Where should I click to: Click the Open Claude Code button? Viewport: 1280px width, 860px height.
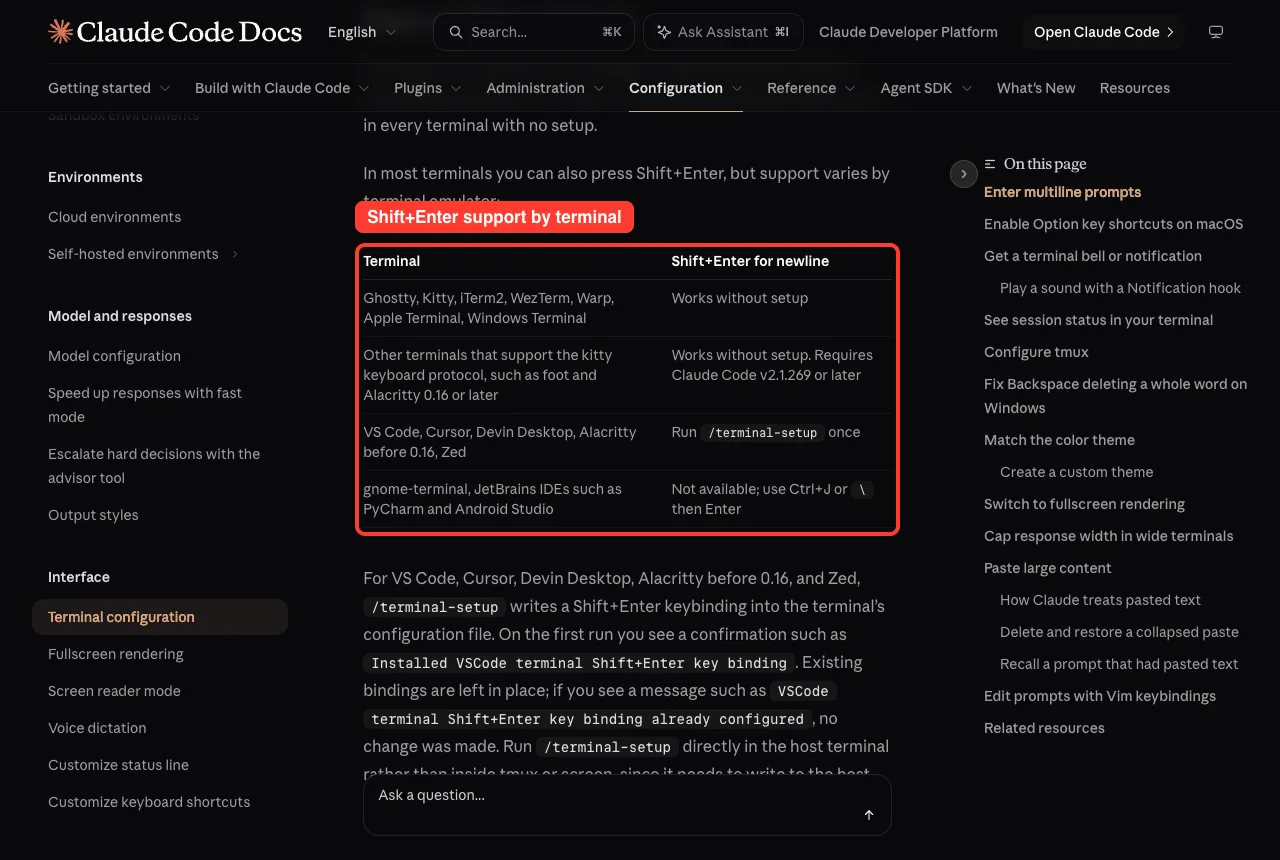pyautogui.click(x=1103, y=32)
